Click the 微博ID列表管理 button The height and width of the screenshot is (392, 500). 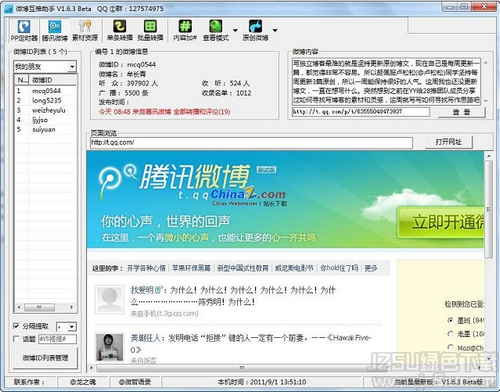pyautogui.click(x=45, y=358)
